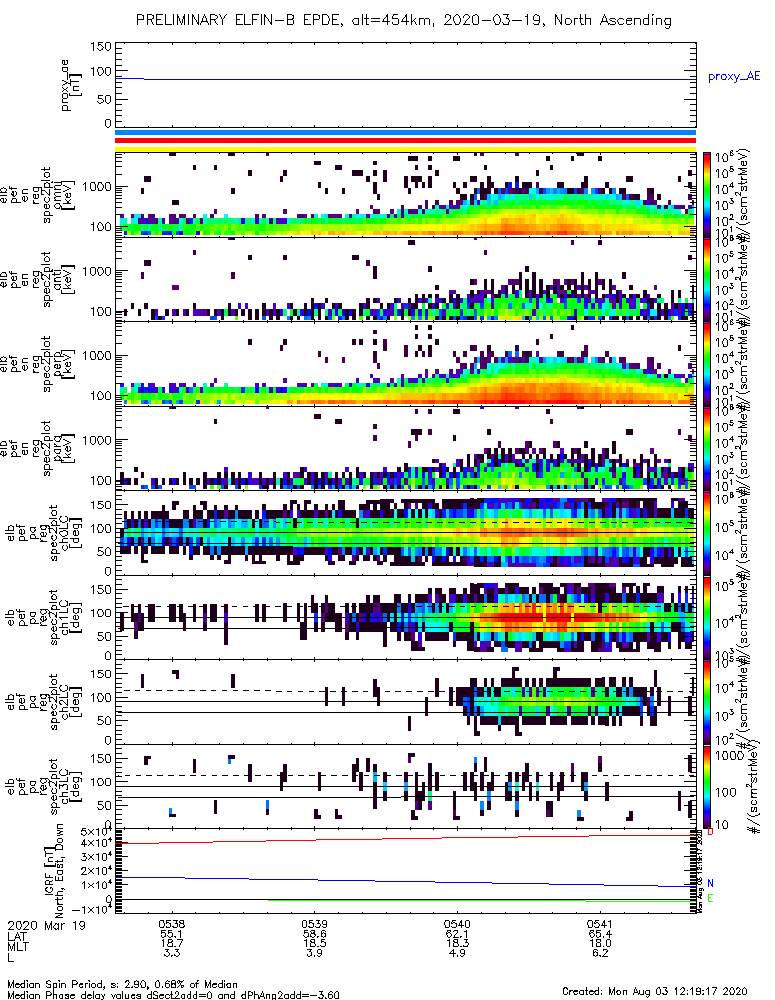Click the ch3LC pitch-angle spectrogram panel

coord(405,786)
